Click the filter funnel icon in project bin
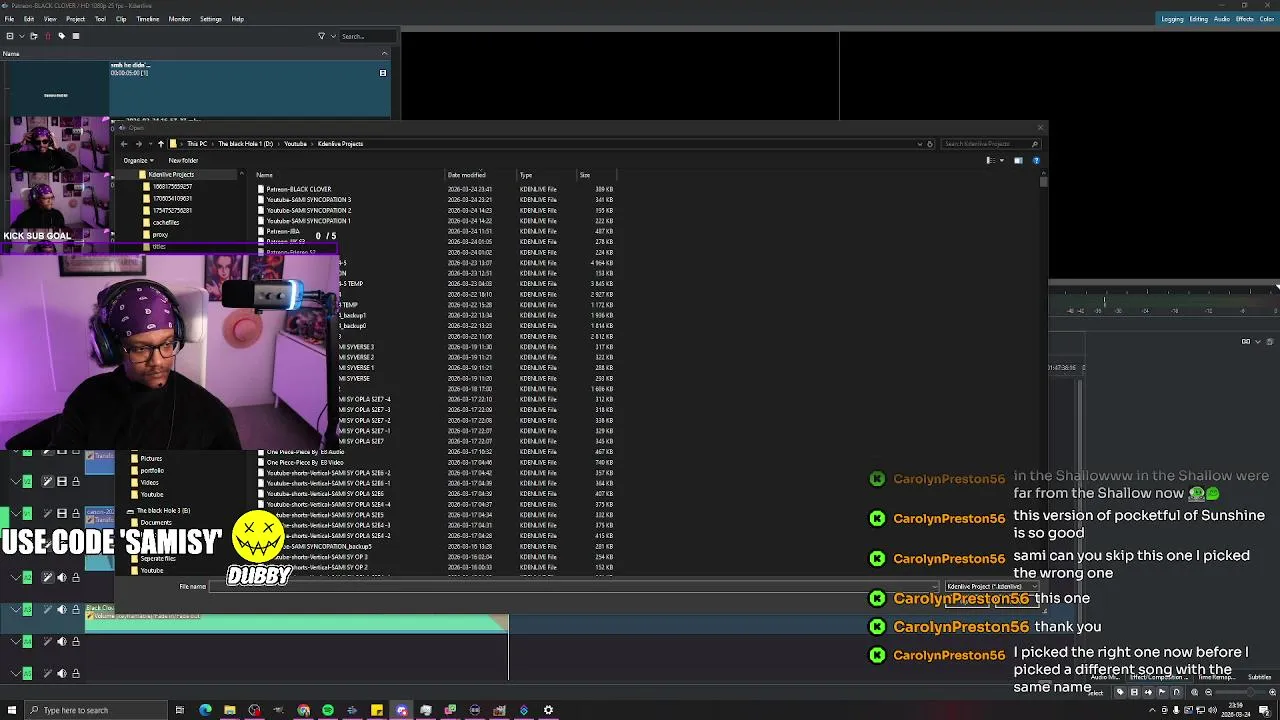Screen dimensions: 1280x720 [321, 36]
